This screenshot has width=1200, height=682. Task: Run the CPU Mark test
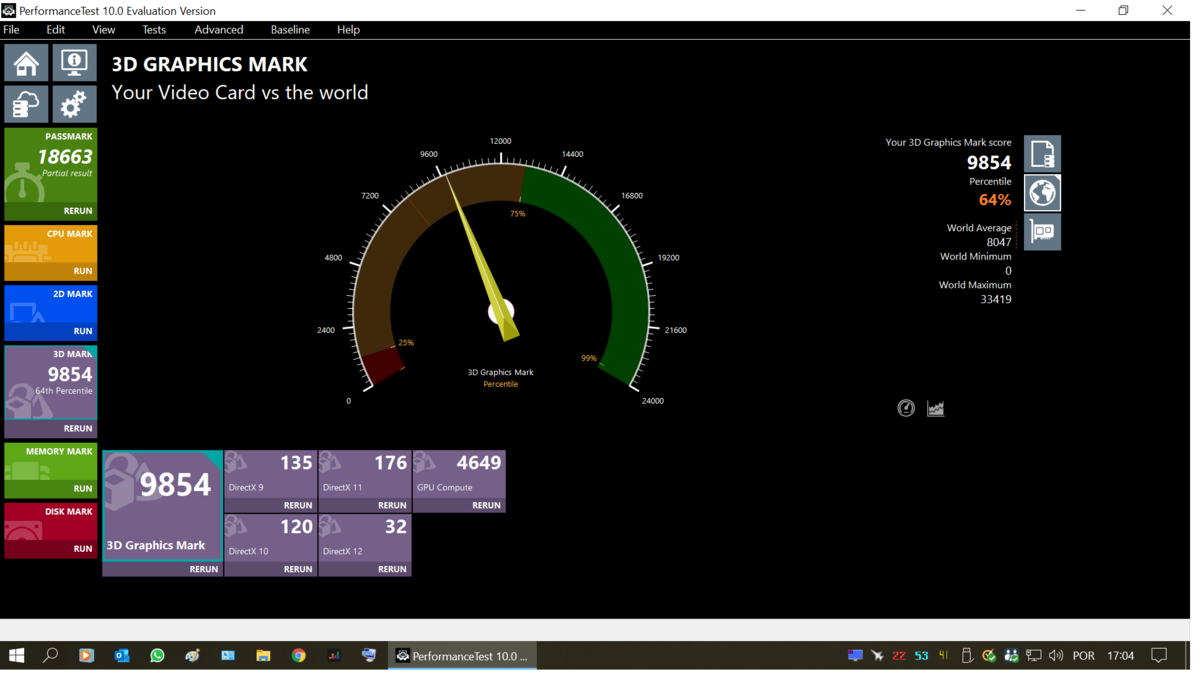(83, 271)
